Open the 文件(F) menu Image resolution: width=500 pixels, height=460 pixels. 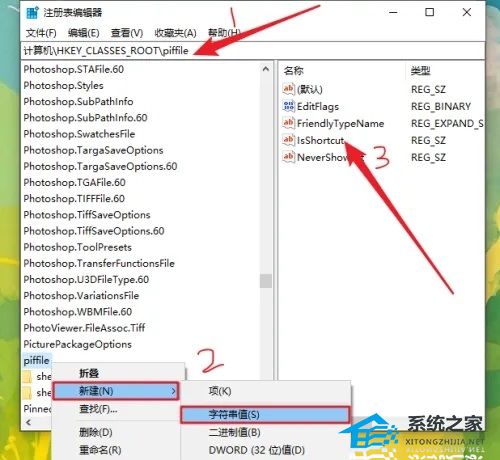coord(41,33)
